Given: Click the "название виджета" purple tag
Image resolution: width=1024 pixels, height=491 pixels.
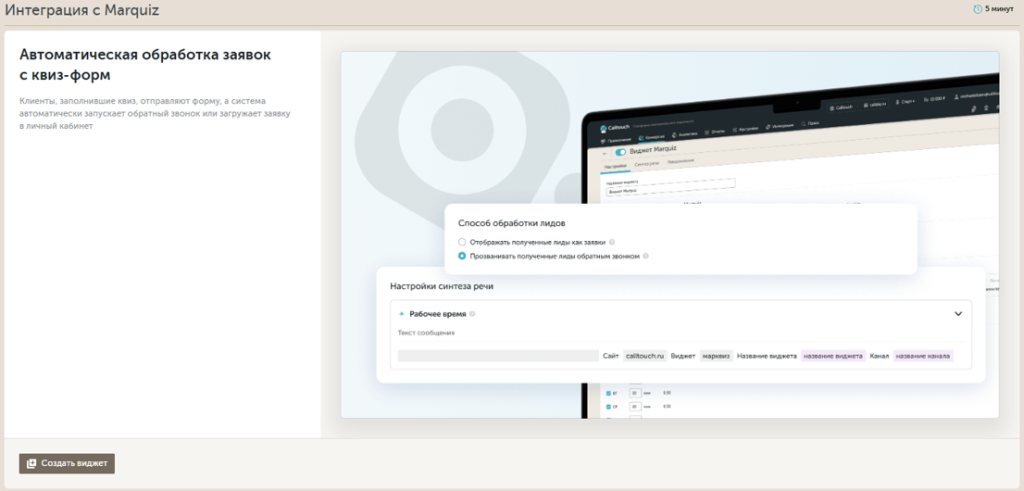Looking at the screenshot, I should [x=832, y=355].
